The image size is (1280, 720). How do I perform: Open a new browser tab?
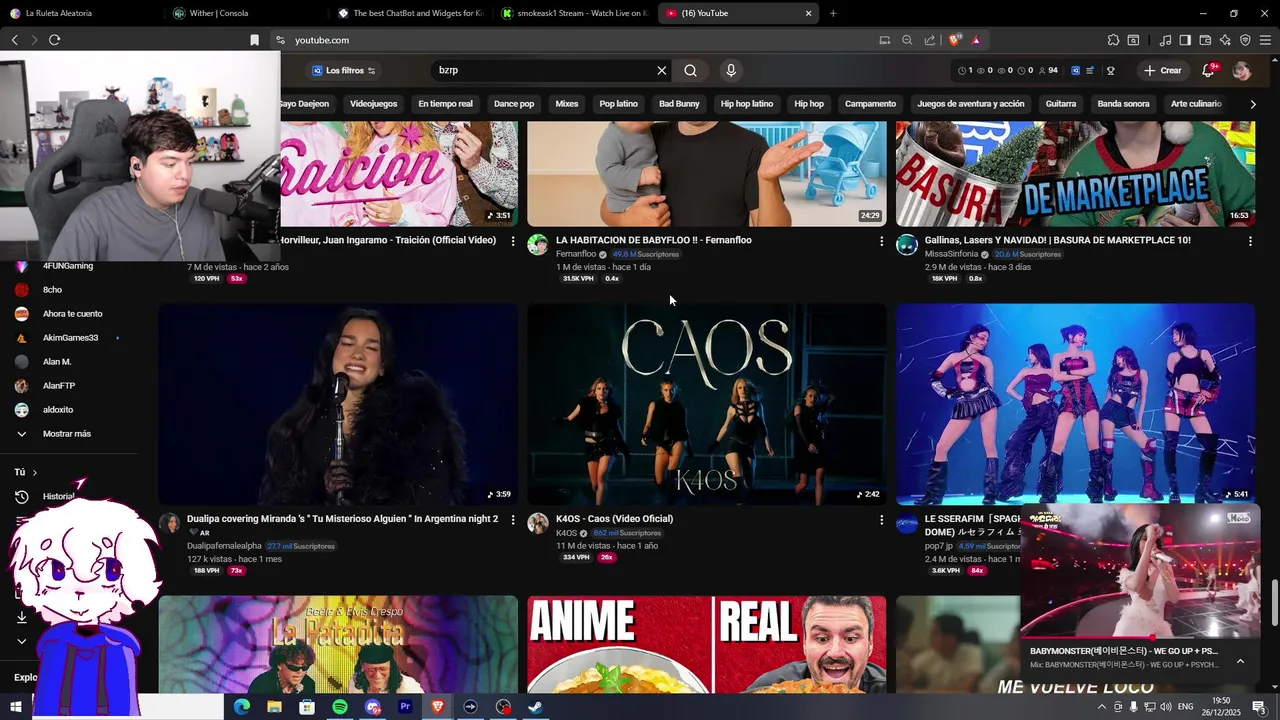click(833, 13)
